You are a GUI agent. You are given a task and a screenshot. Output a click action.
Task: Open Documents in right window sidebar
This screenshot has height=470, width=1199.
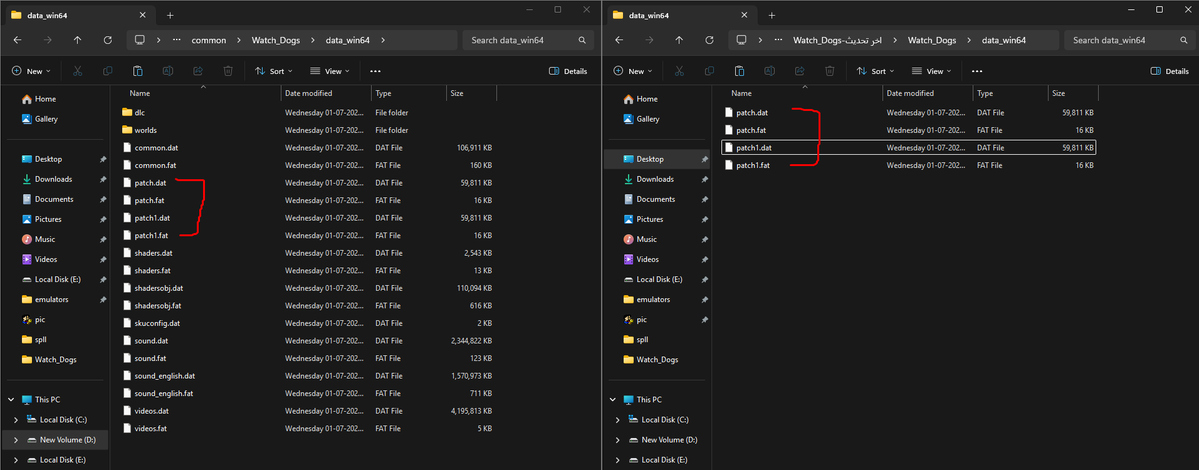[x=648, y=199]
